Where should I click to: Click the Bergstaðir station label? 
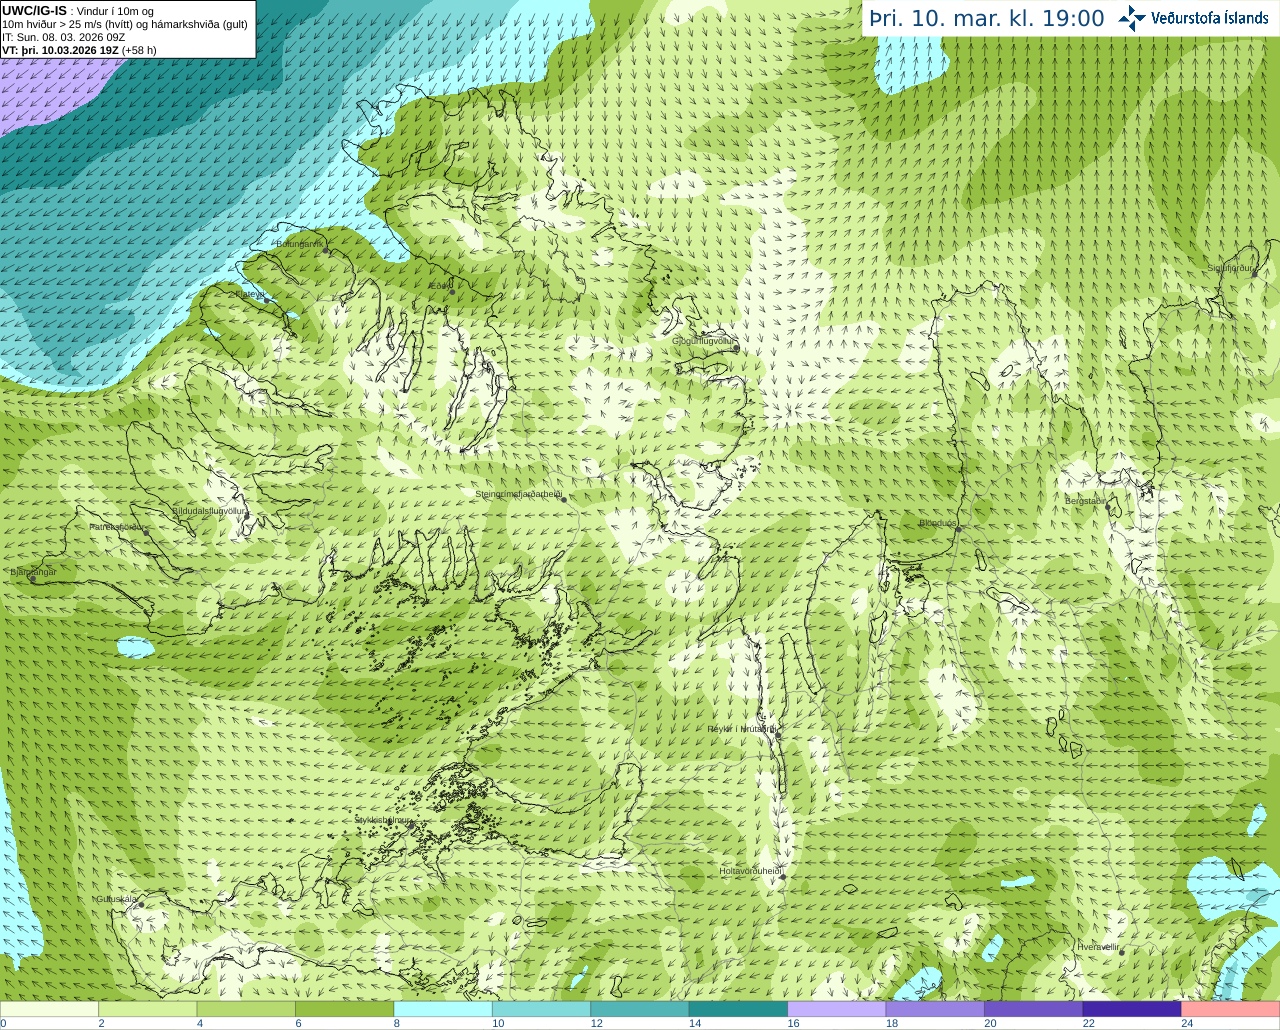pyautogui.click(x=1086, y=501)
